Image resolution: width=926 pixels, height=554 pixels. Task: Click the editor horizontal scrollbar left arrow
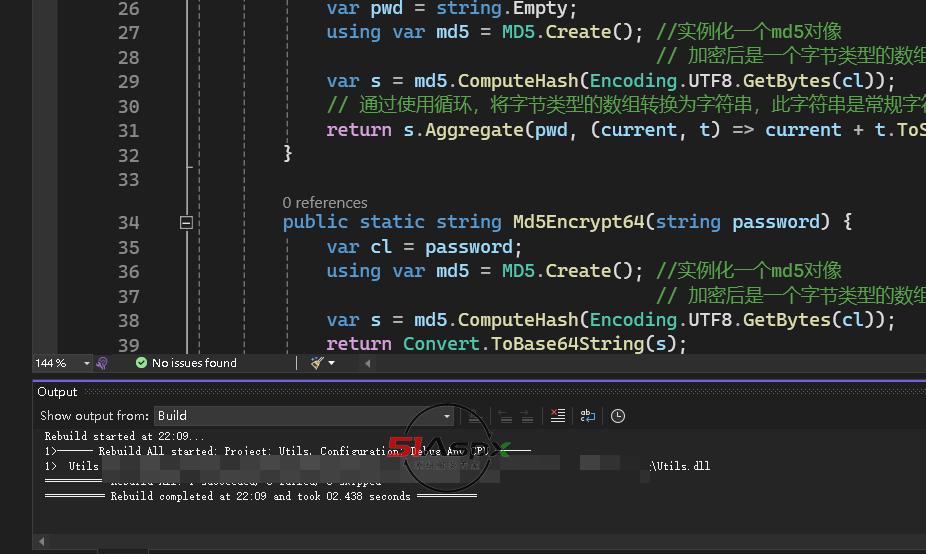[367, 363]
